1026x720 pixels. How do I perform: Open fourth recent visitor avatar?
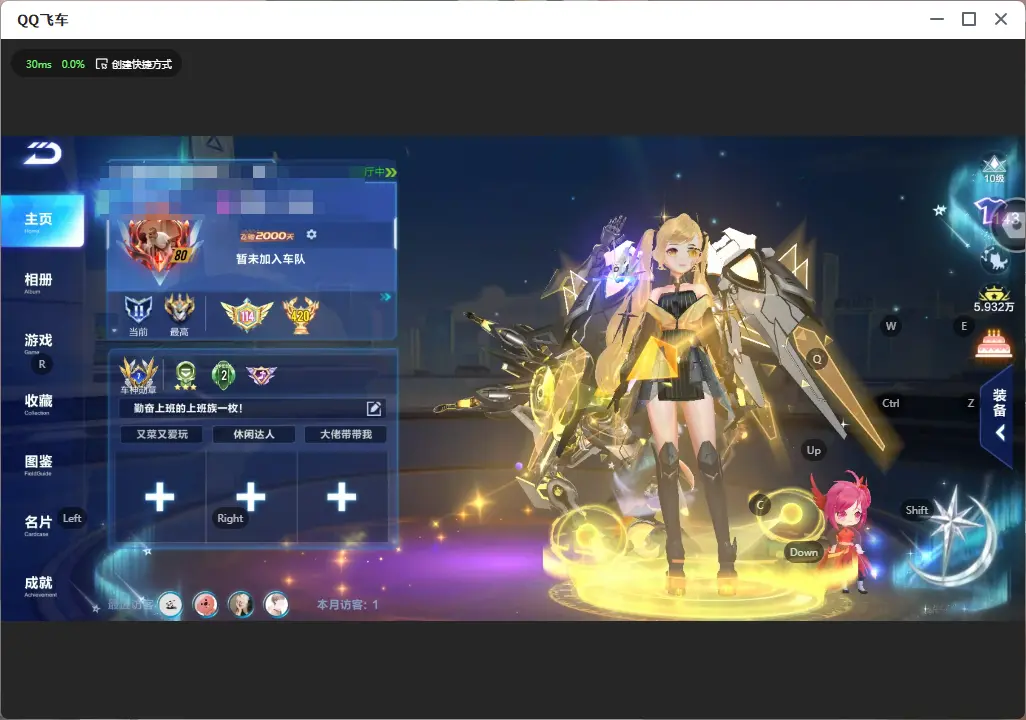pos(276,604)
